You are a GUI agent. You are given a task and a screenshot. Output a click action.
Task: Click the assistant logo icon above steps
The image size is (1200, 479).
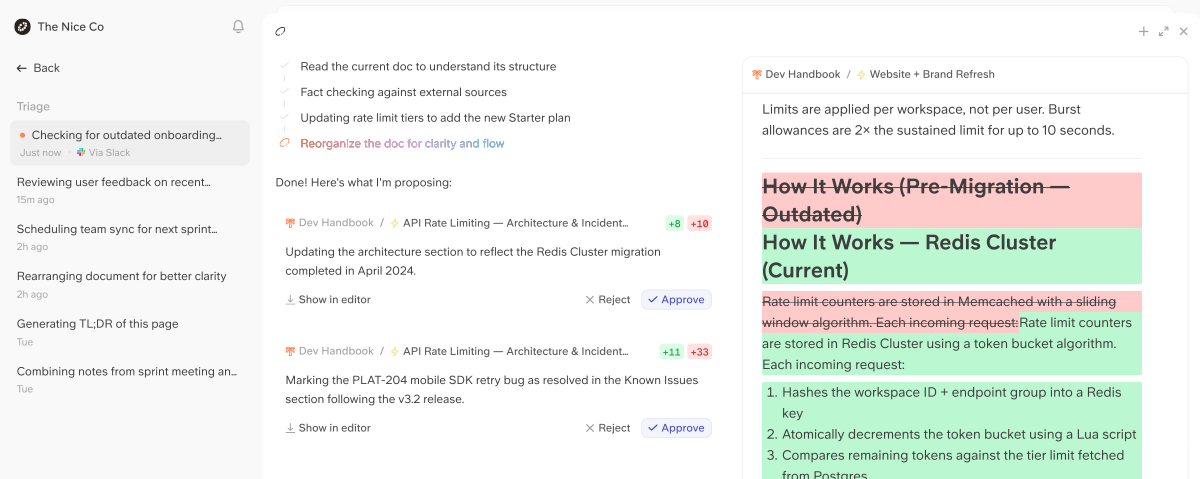(x=281, y=32)
